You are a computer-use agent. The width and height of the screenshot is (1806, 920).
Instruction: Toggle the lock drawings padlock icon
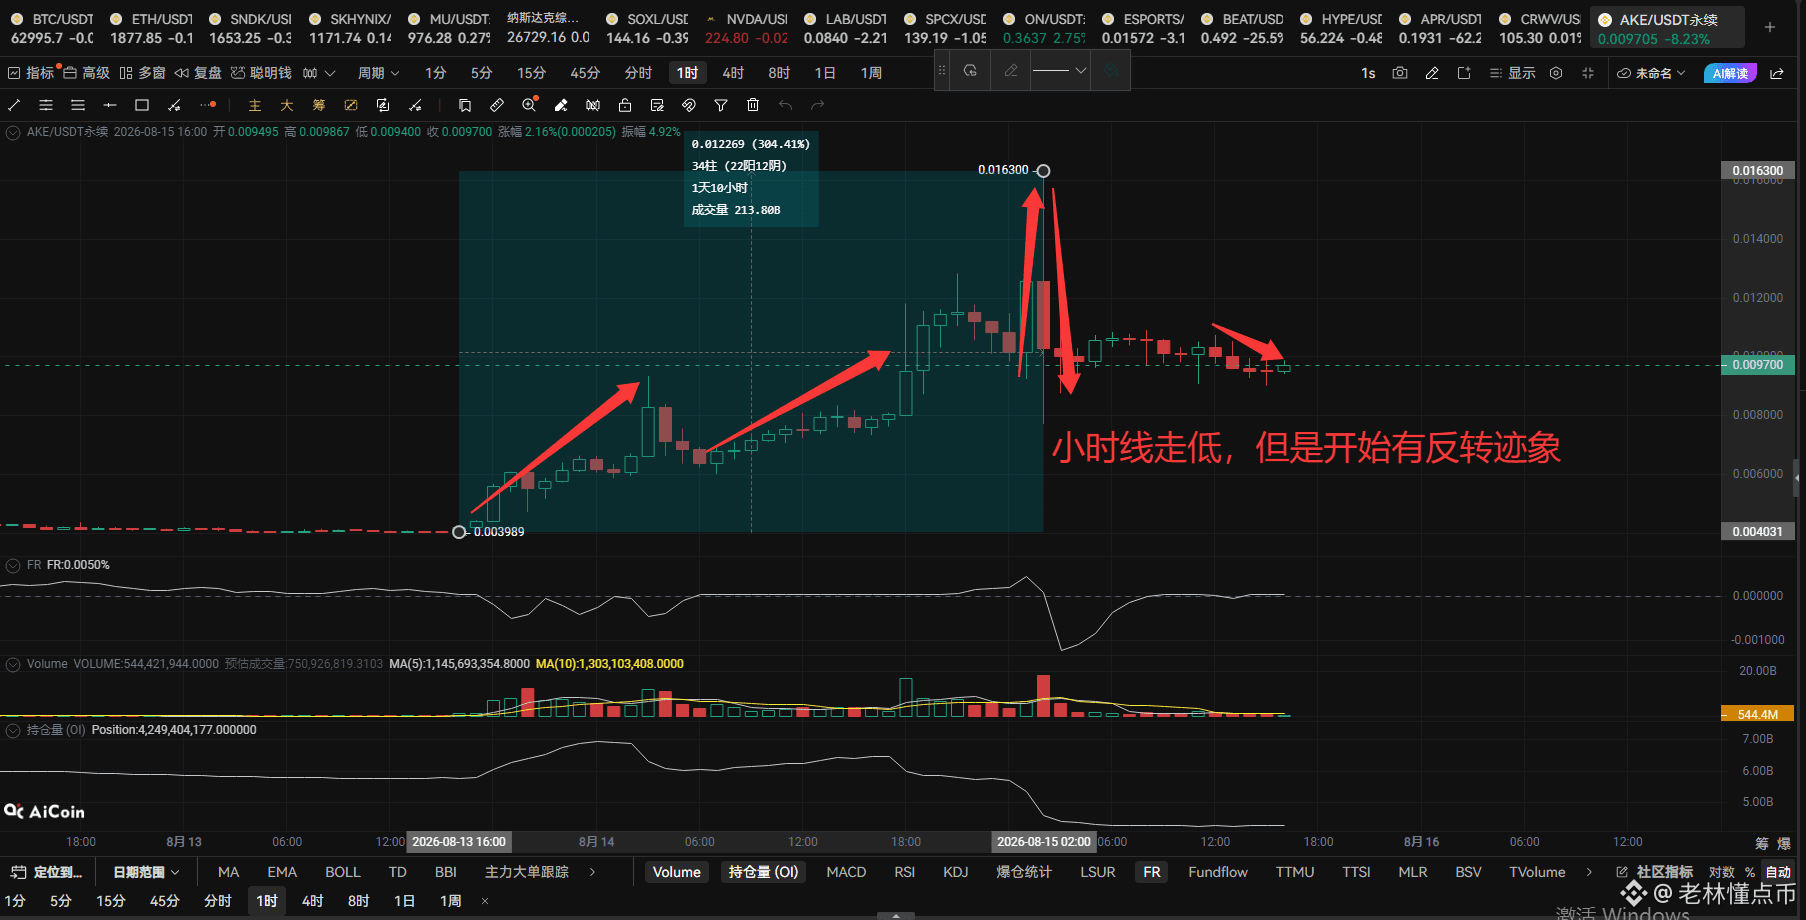[x=625, y=105]
